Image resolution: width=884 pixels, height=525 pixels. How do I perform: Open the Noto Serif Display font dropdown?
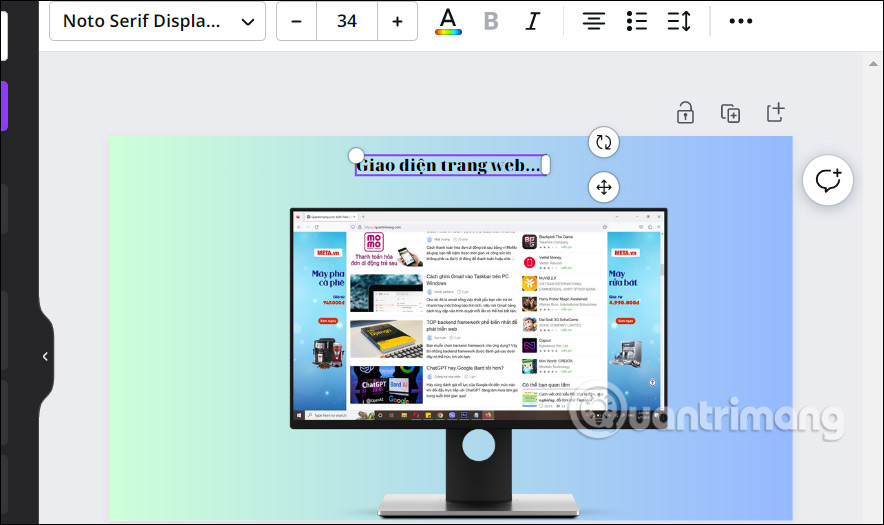tap(157, 21)
